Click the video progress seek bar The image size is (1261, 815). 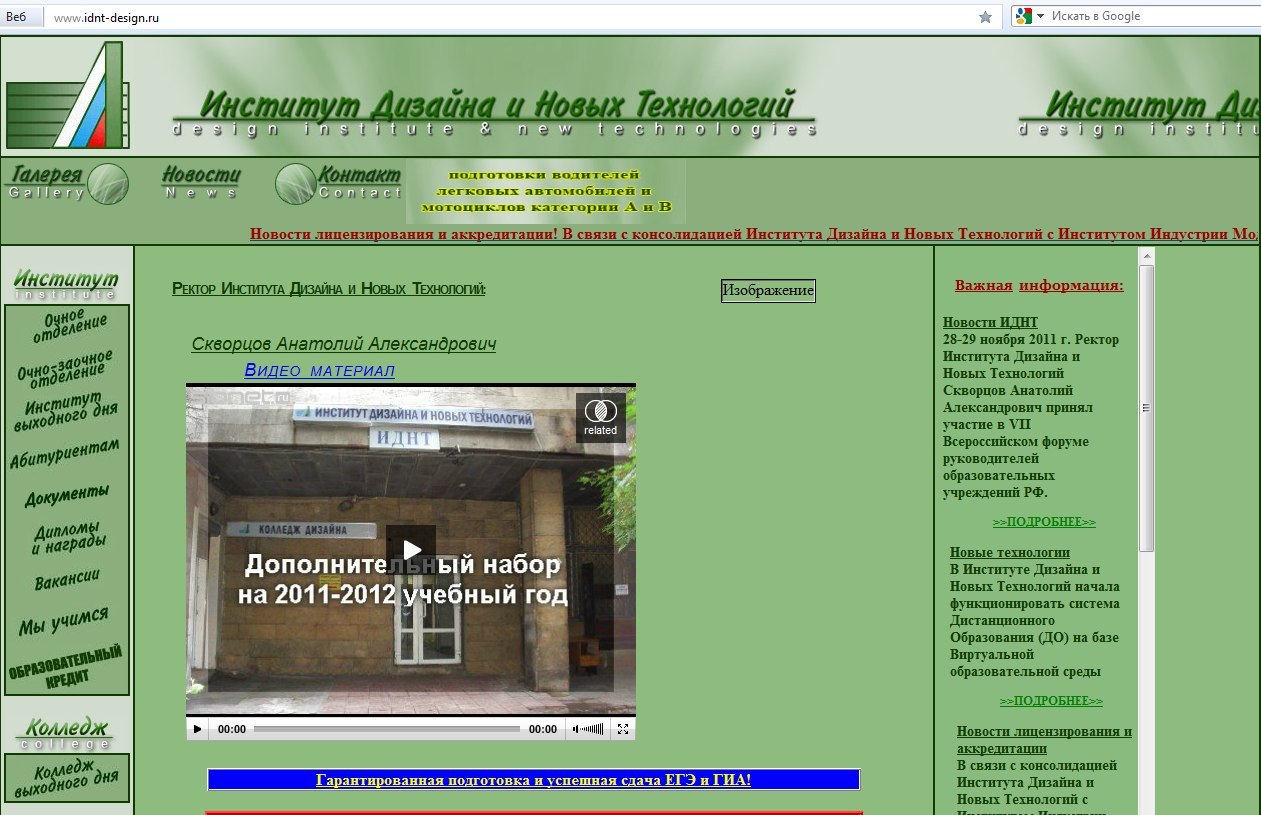(387, 729)
